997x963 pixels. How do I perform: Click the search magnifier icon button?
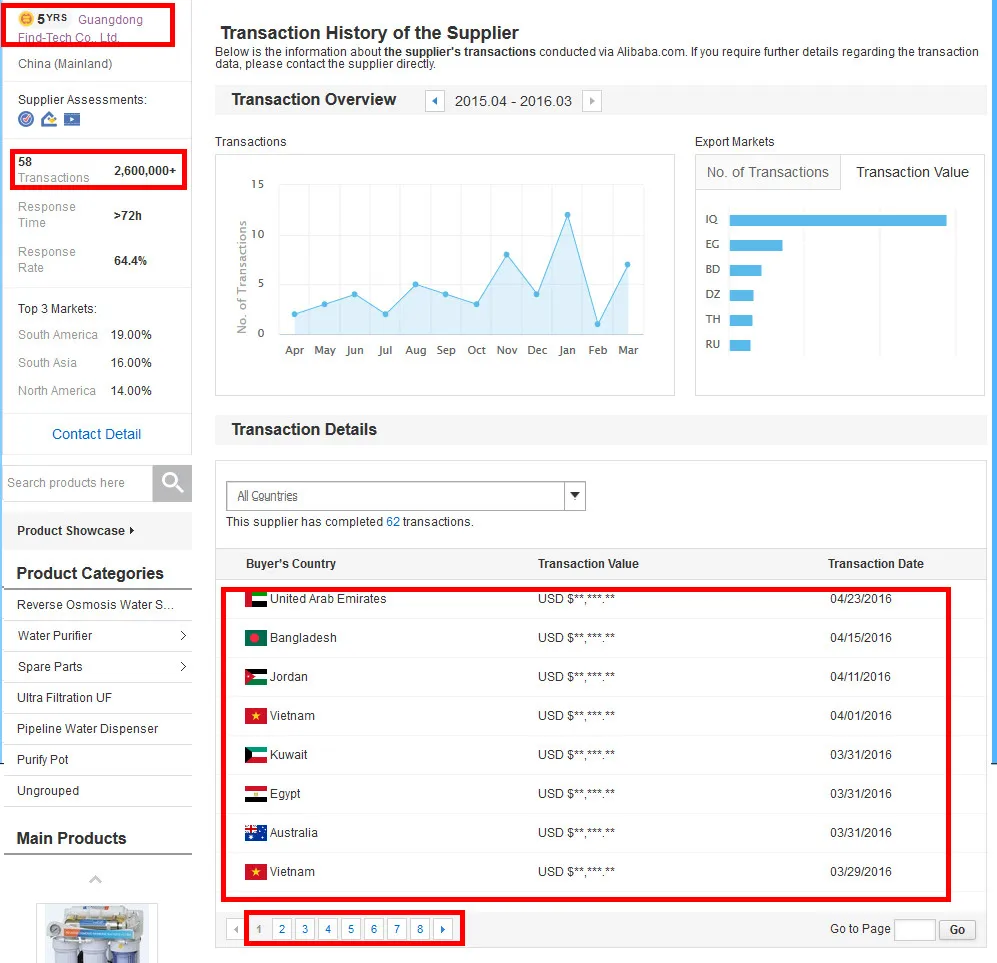point(172,483)
